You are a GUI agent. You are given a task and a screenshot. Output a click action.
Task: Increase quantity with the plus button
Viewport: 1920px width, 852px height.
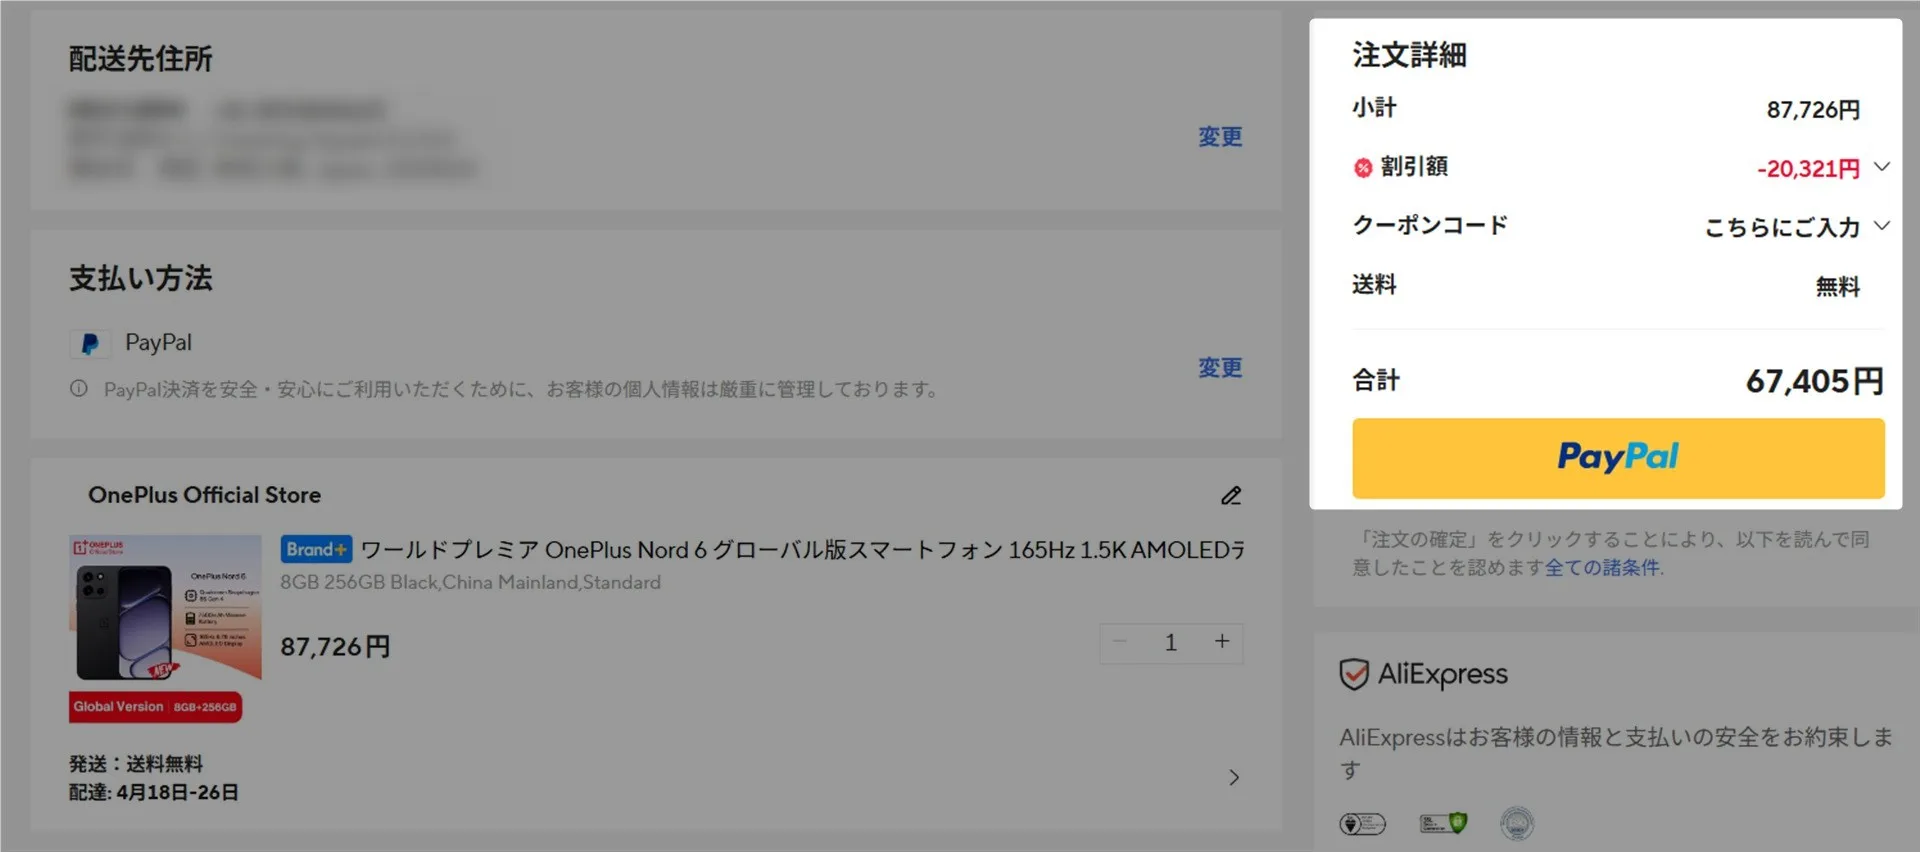click(1222, 642)
